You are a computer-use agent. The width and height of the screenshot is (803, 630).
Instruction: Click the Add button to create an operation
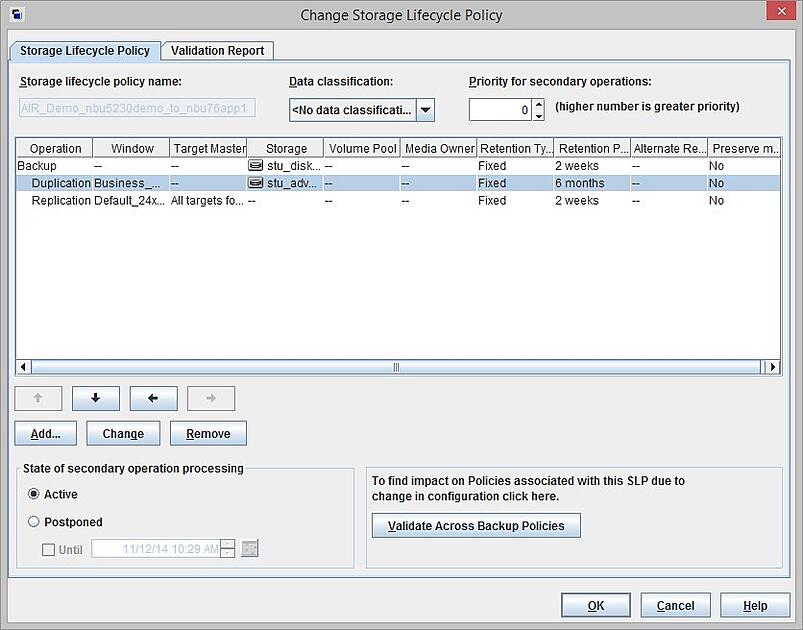pyautogui.click(x=44, y=433)
